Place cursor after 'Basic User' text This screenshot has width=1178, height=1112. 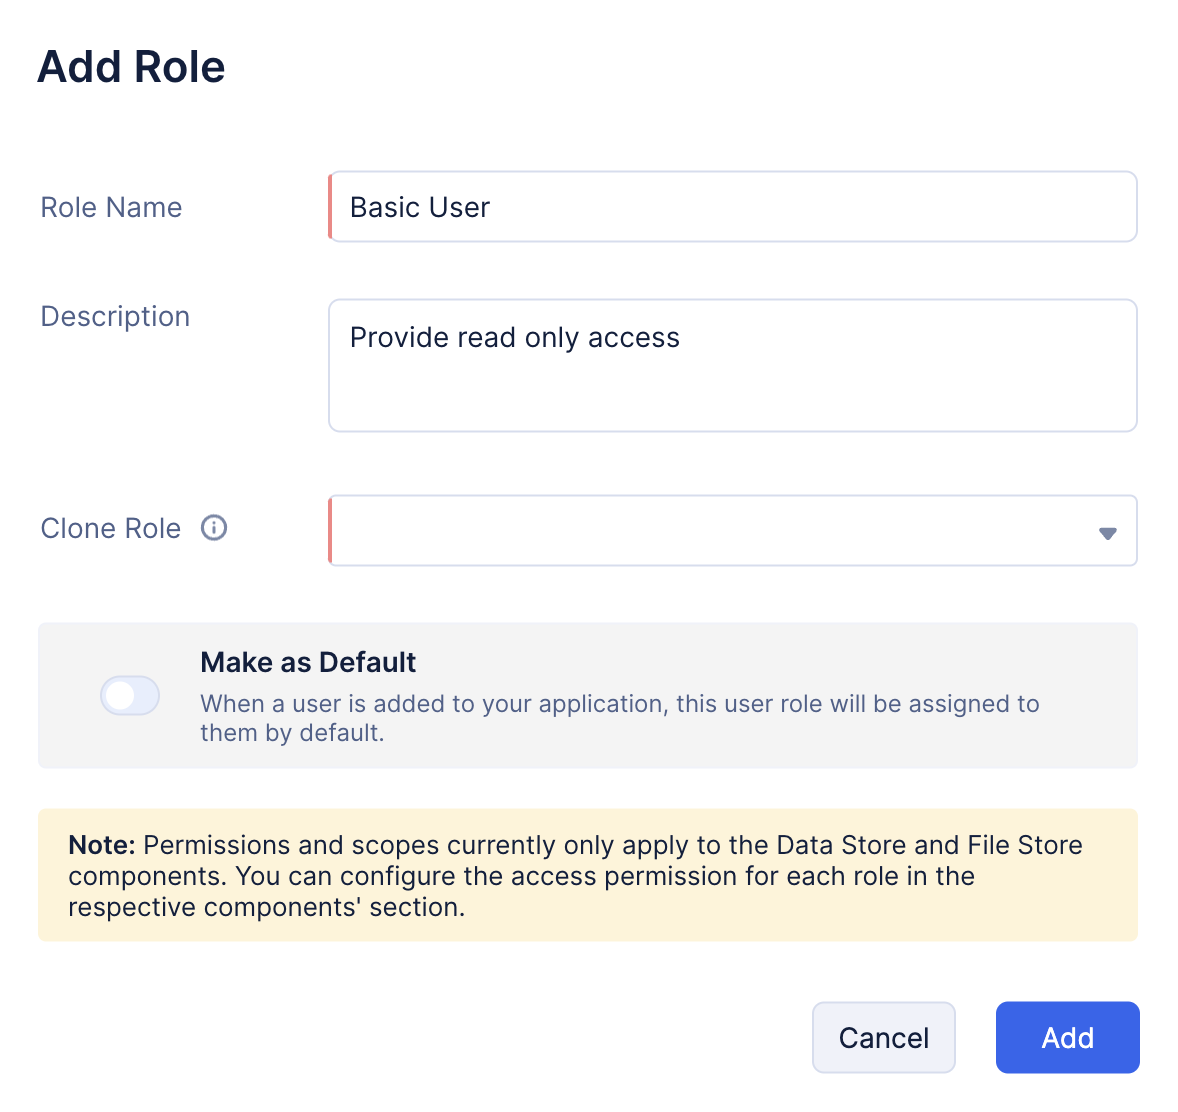click(x=493, y=207)
